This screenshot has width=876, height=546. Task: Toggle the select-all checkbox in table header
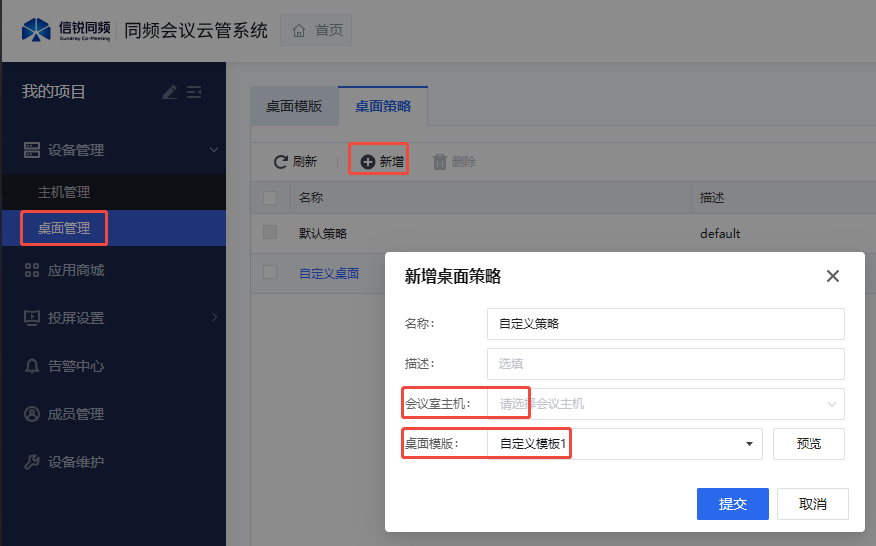pos(270,198)
